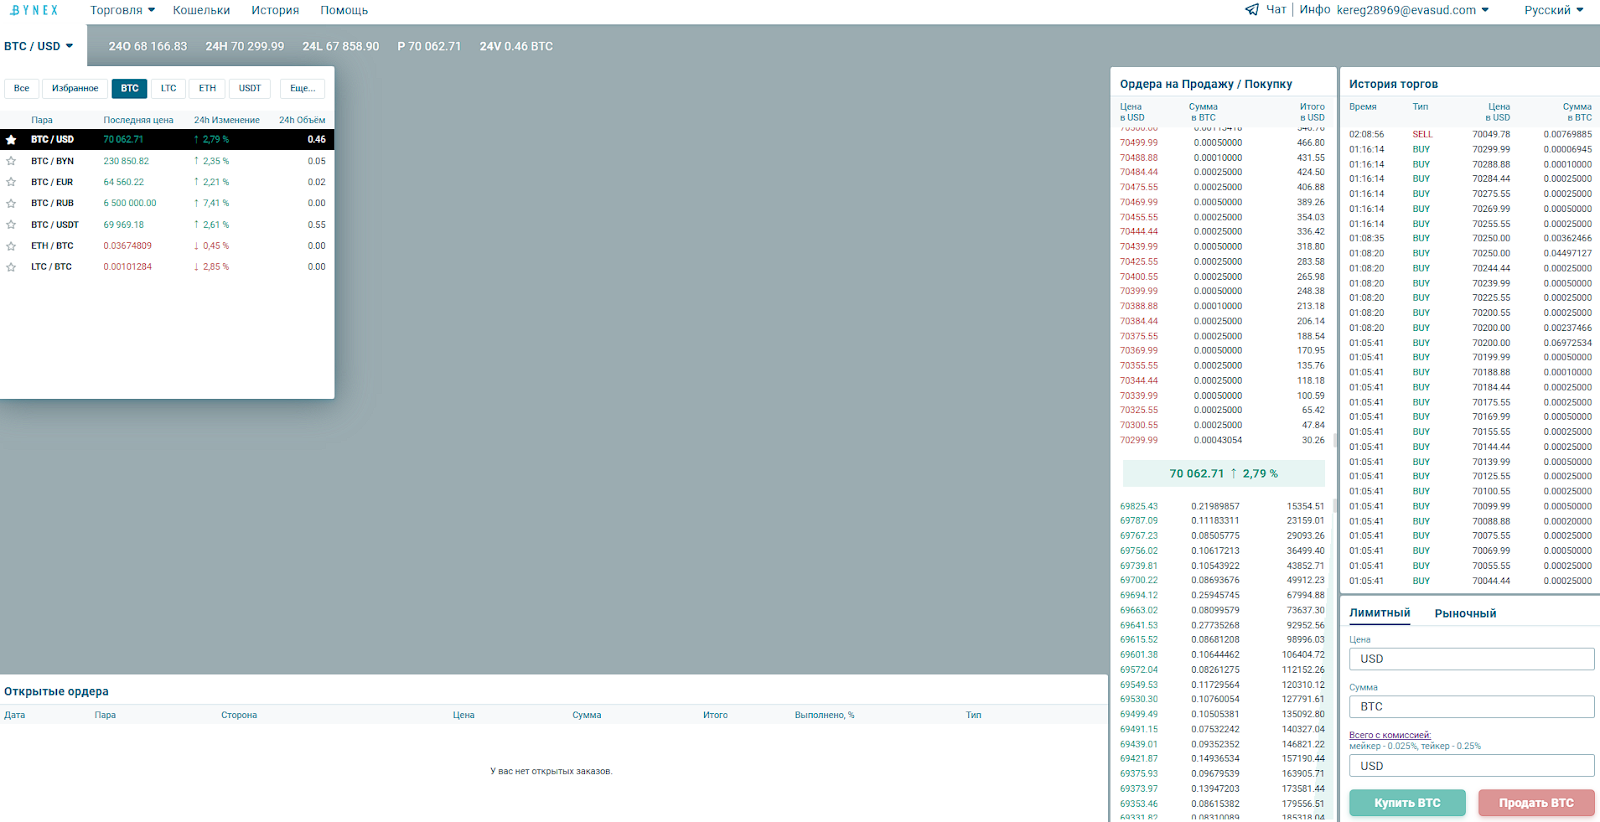Sort pairs by 24h Изменение column
This screenshot has height=822, width=1600.
[227, 120]
